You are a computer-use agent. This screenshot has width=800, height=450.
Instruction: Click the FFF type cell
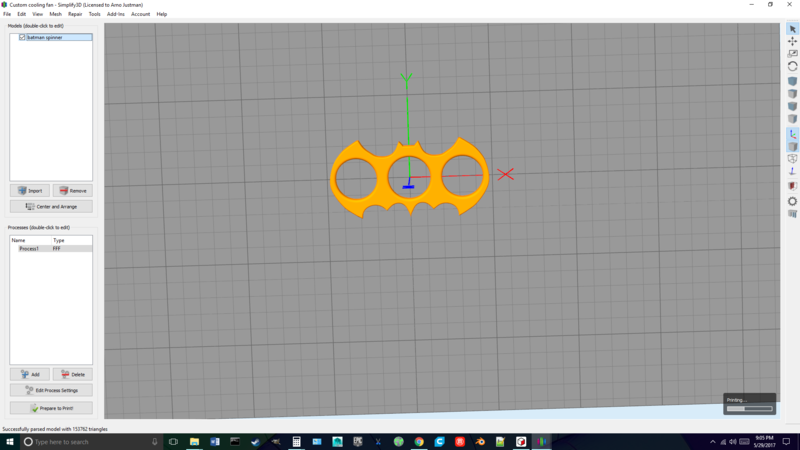57,248
